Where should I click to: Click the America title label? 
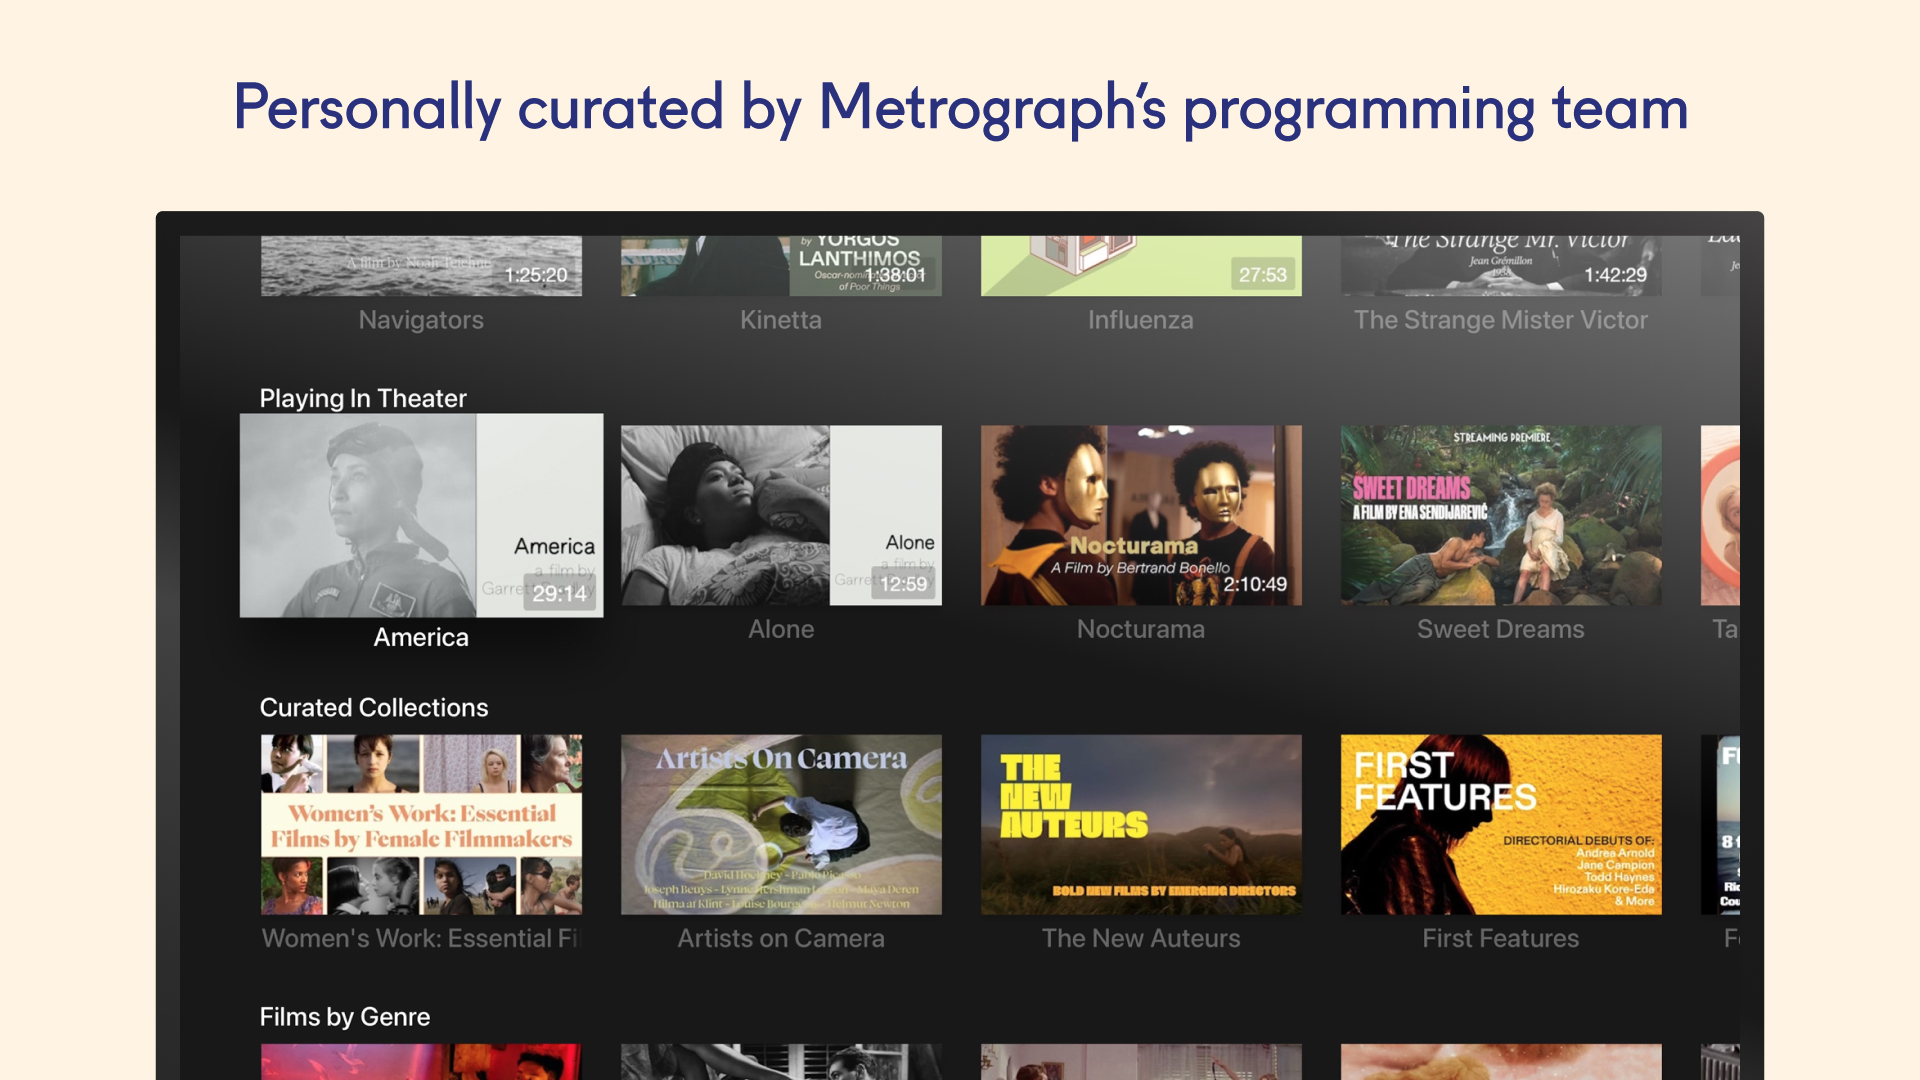(x=421, y=637)
